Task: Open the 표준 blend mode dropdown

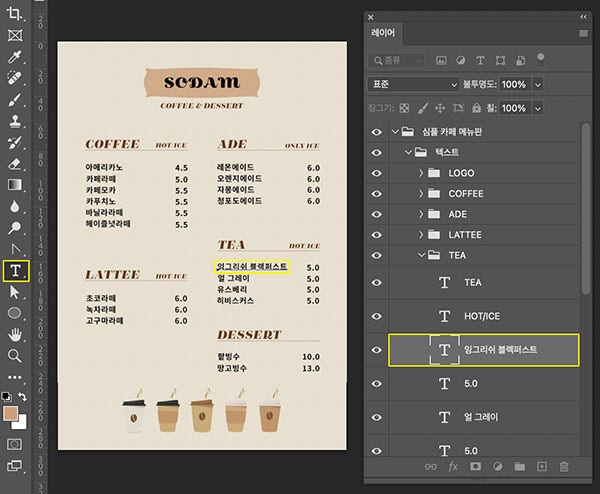Action: [x=413, y=84]
